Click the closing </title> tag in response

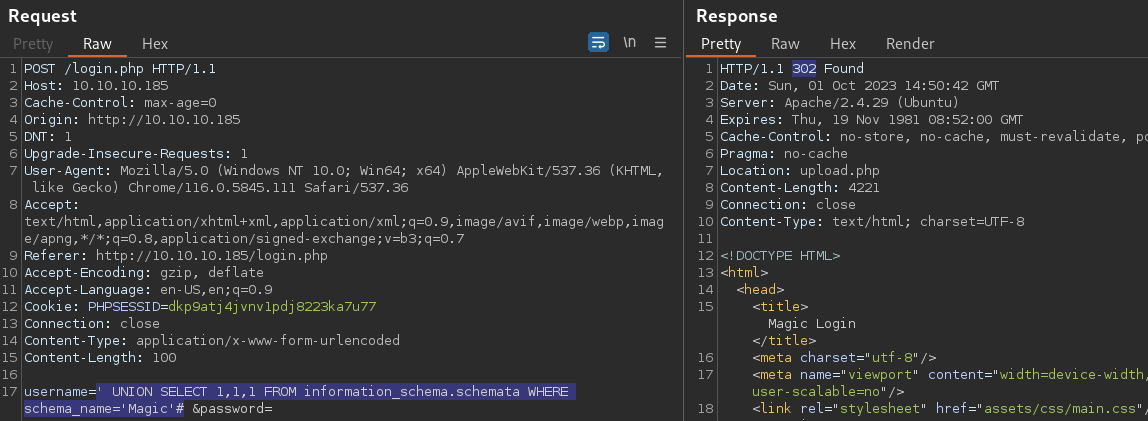784,341
